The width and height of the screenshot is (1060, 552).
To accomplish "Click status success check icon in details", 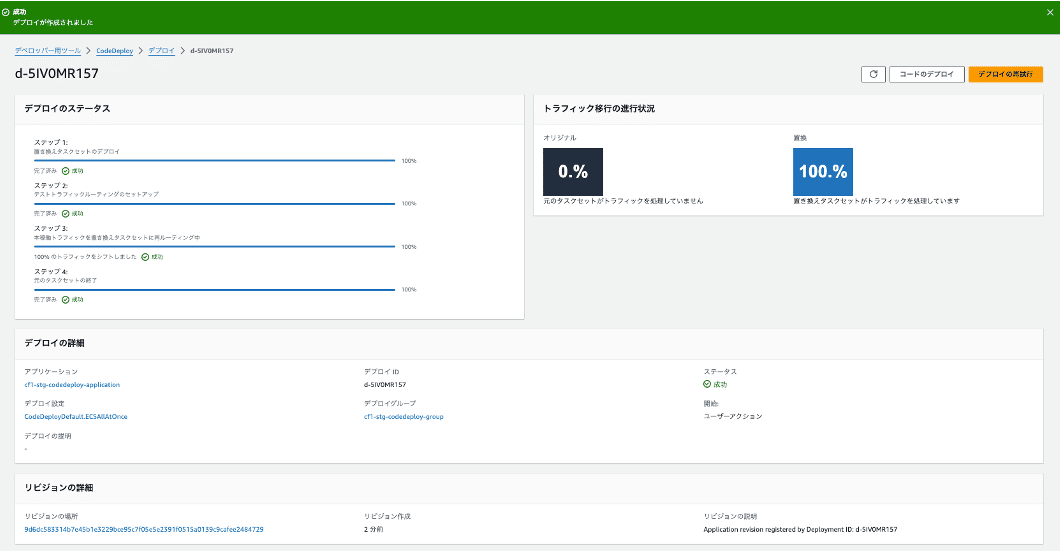I will click(707, 384).
